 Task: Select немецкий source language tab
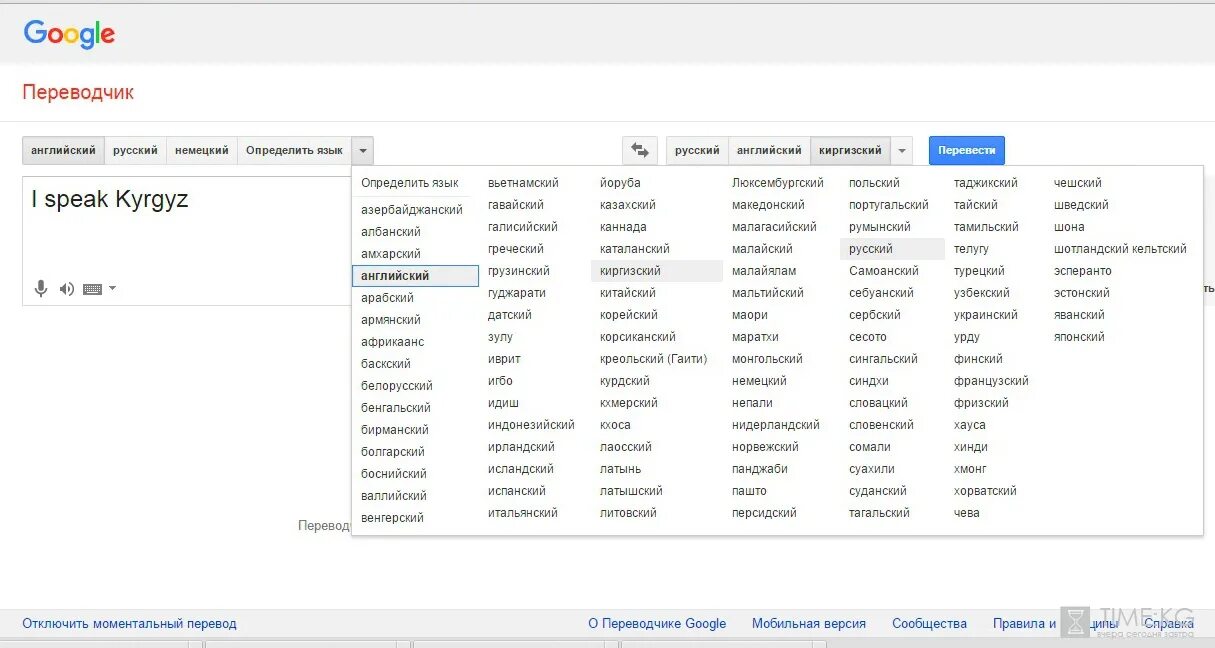click(202, 151)
